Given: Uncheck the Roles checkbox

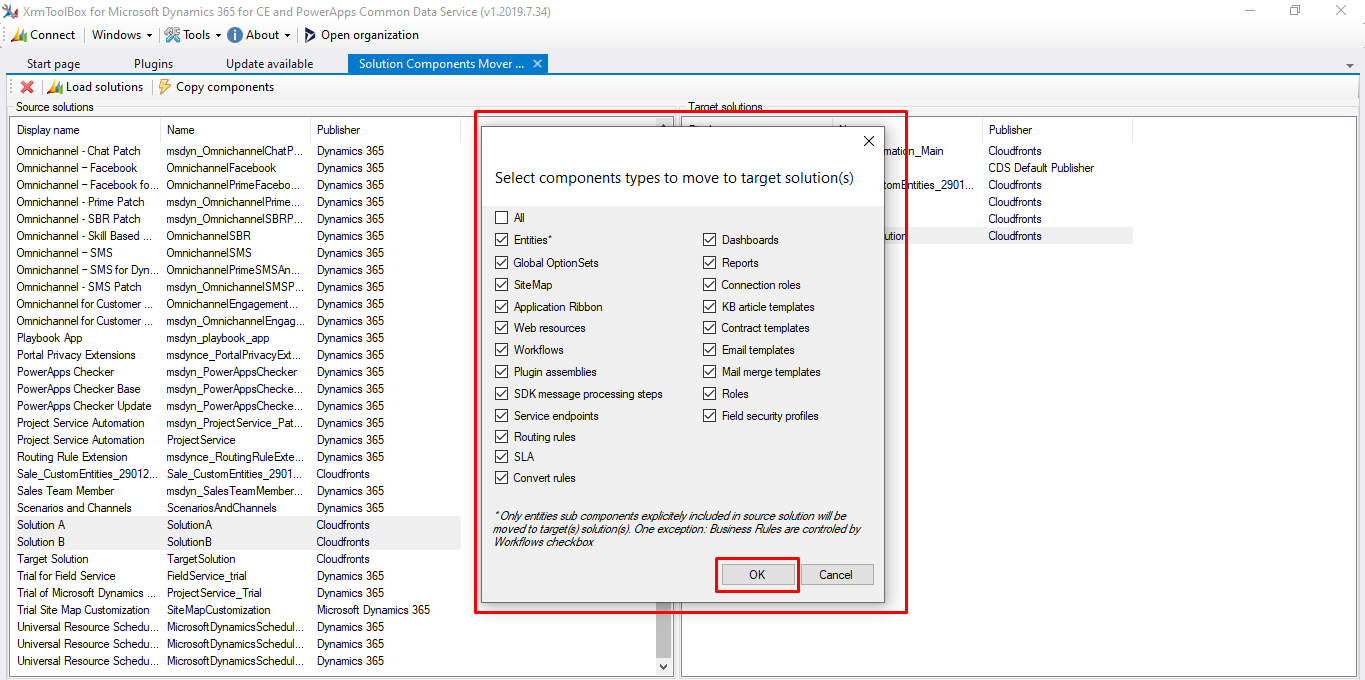Looking at the screenshot, I should click(709, 394).
